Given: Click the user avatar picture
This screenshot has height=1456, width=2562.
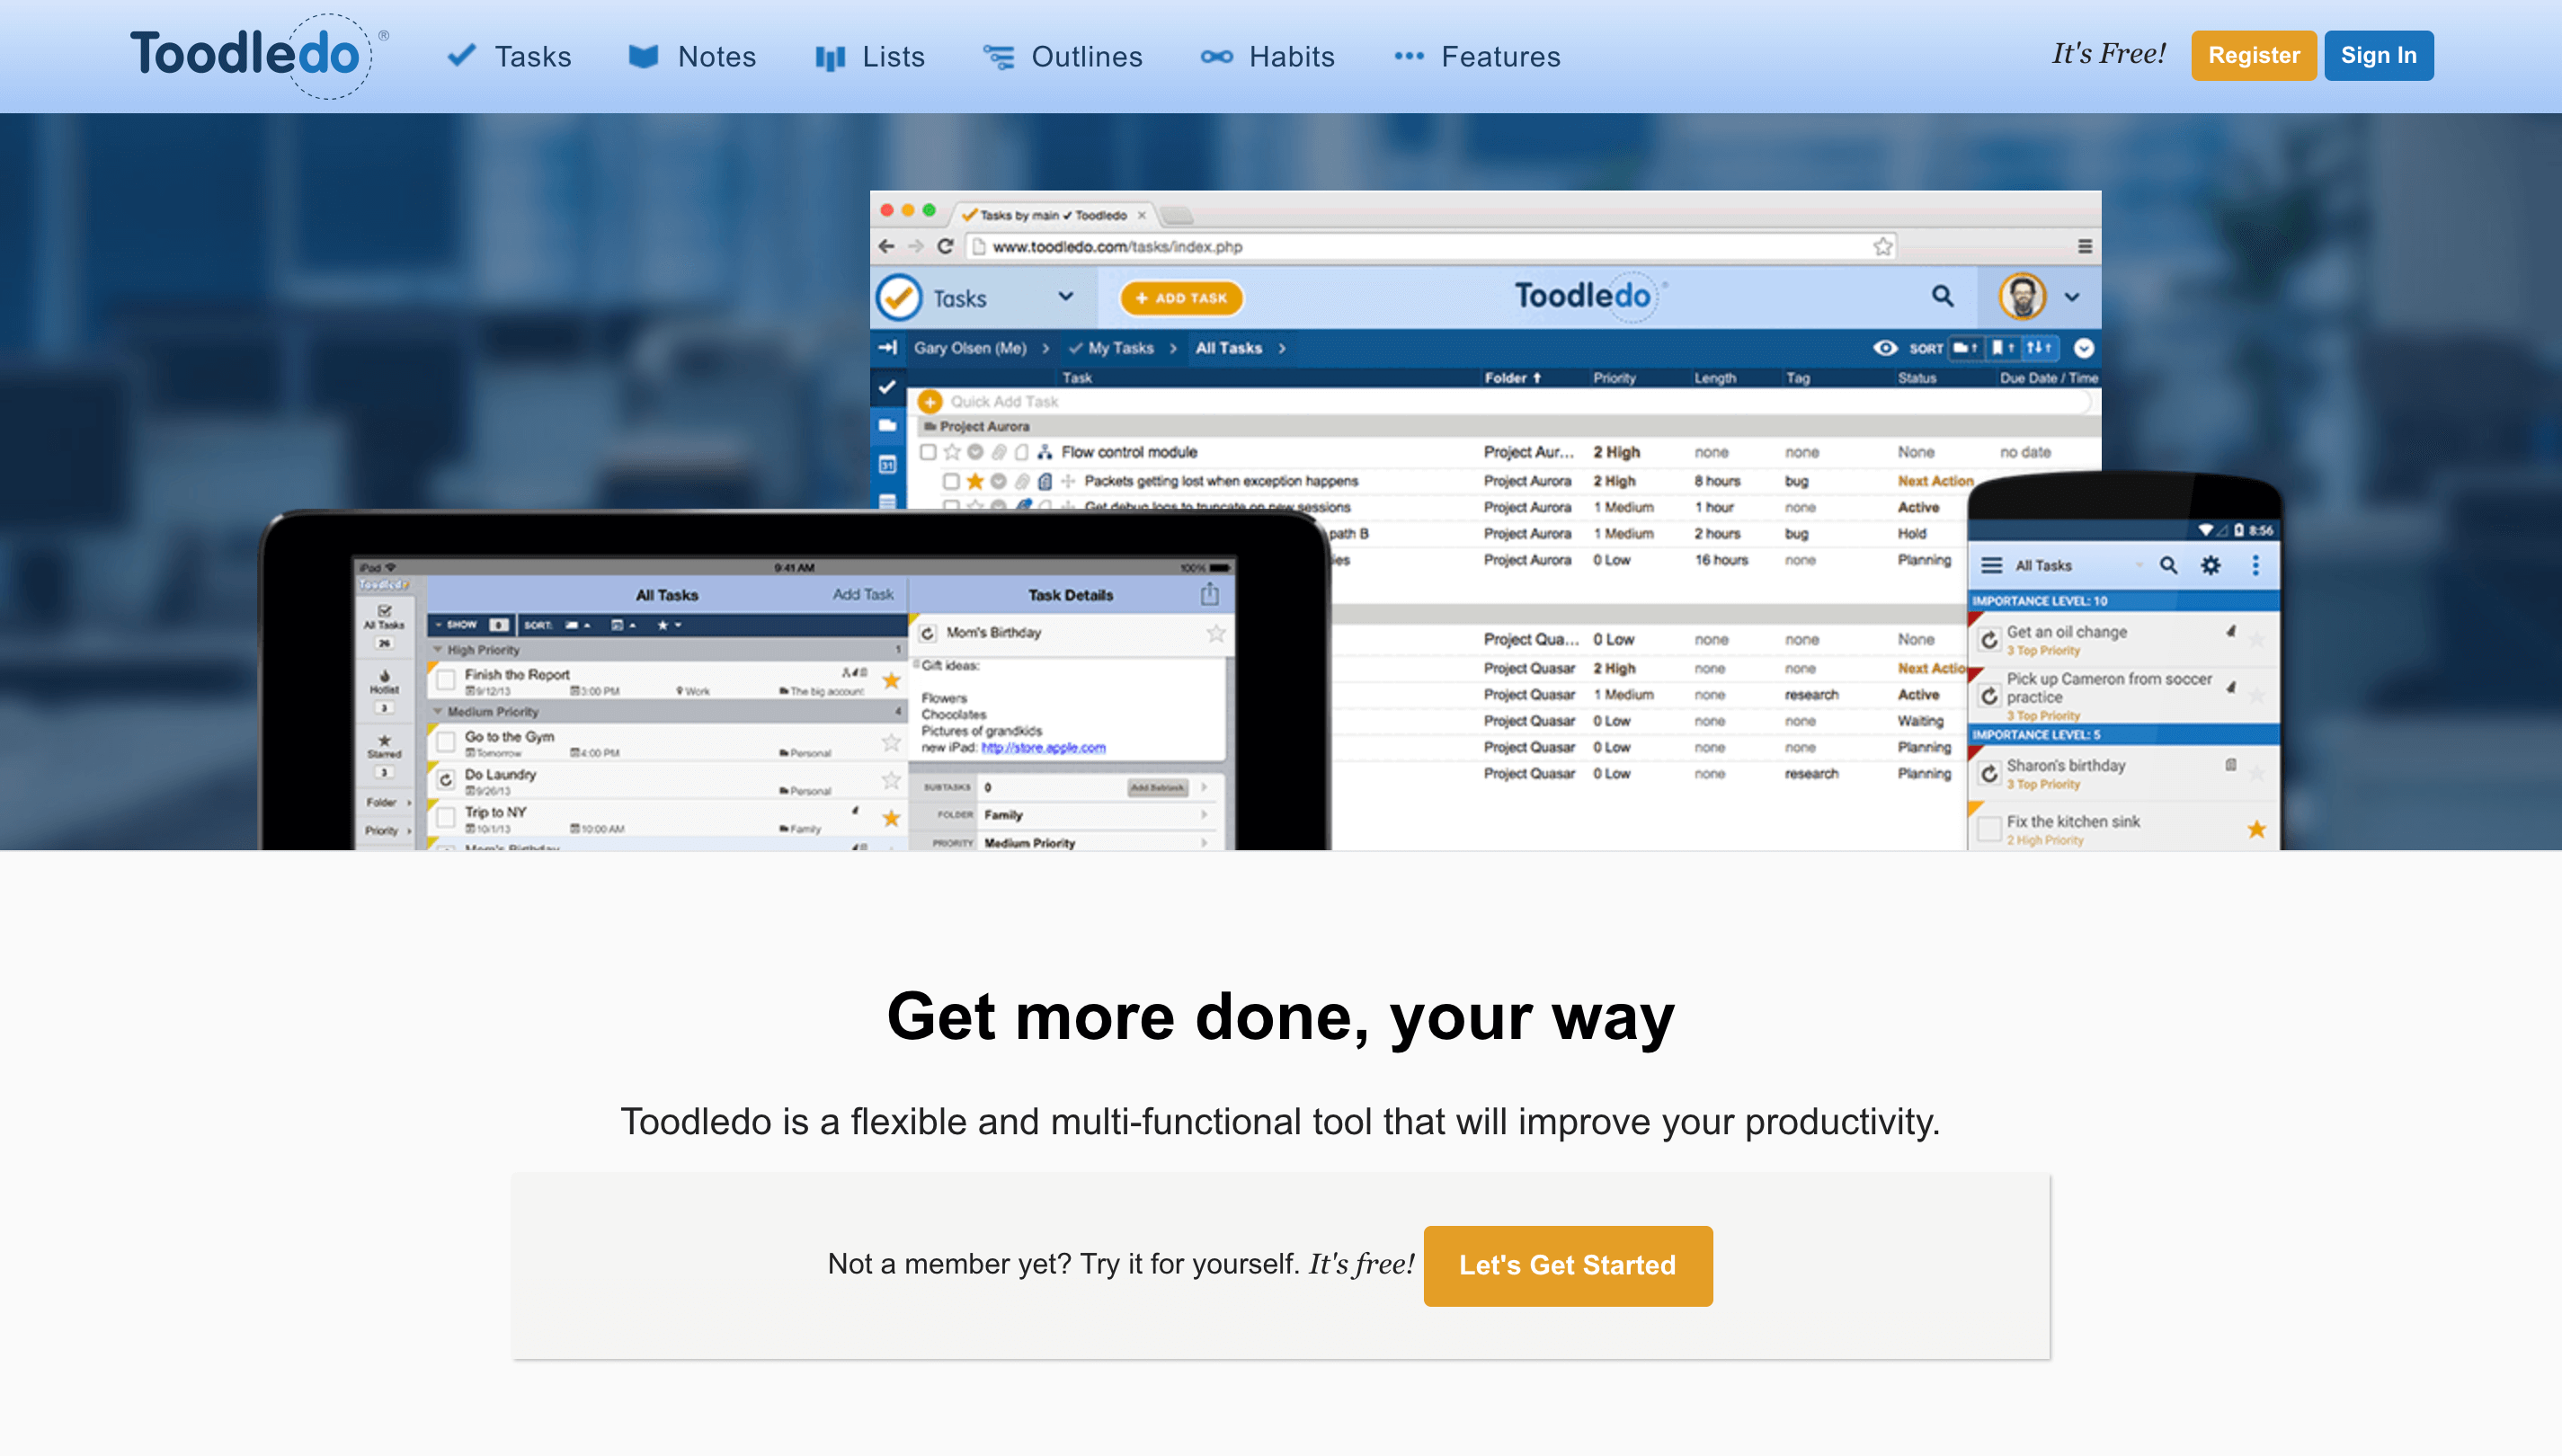Looking at the screenshot, I should point(2022,296).
